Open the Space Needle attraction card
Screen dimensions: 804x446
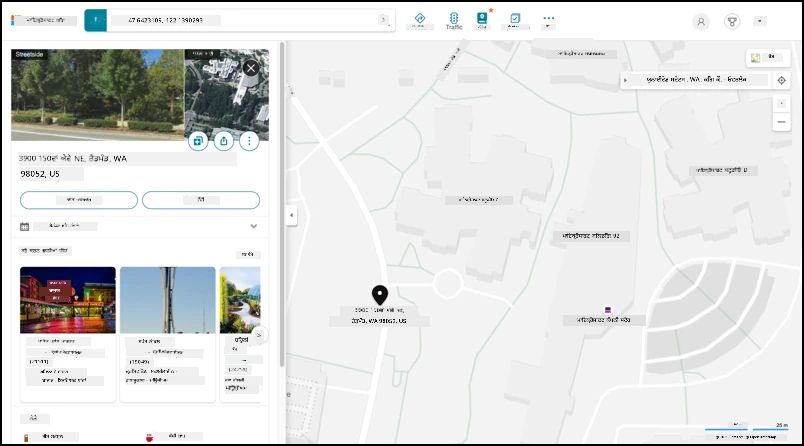pos(168,333)
